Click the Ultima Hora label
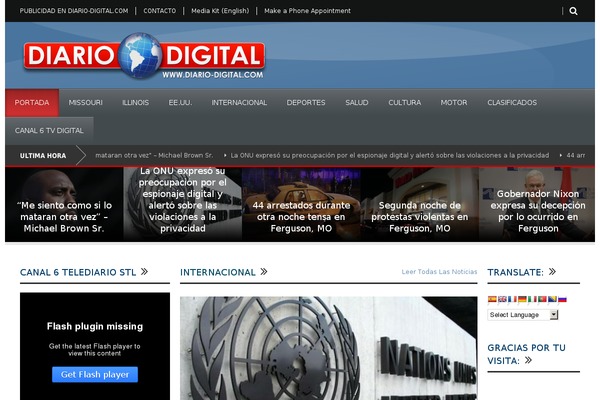The height and width of the screenshot is (400, 600). click(x=43, y=156)
